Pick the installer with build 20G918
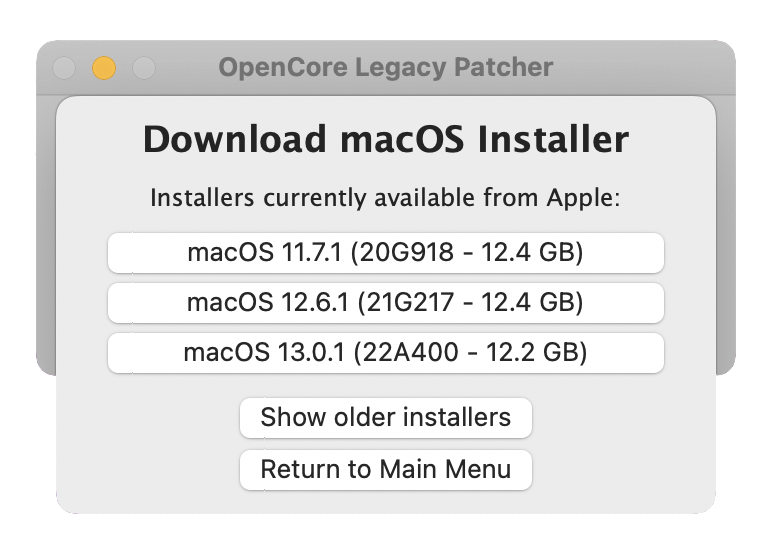The image size is (762, 542). tap(385, 253)
